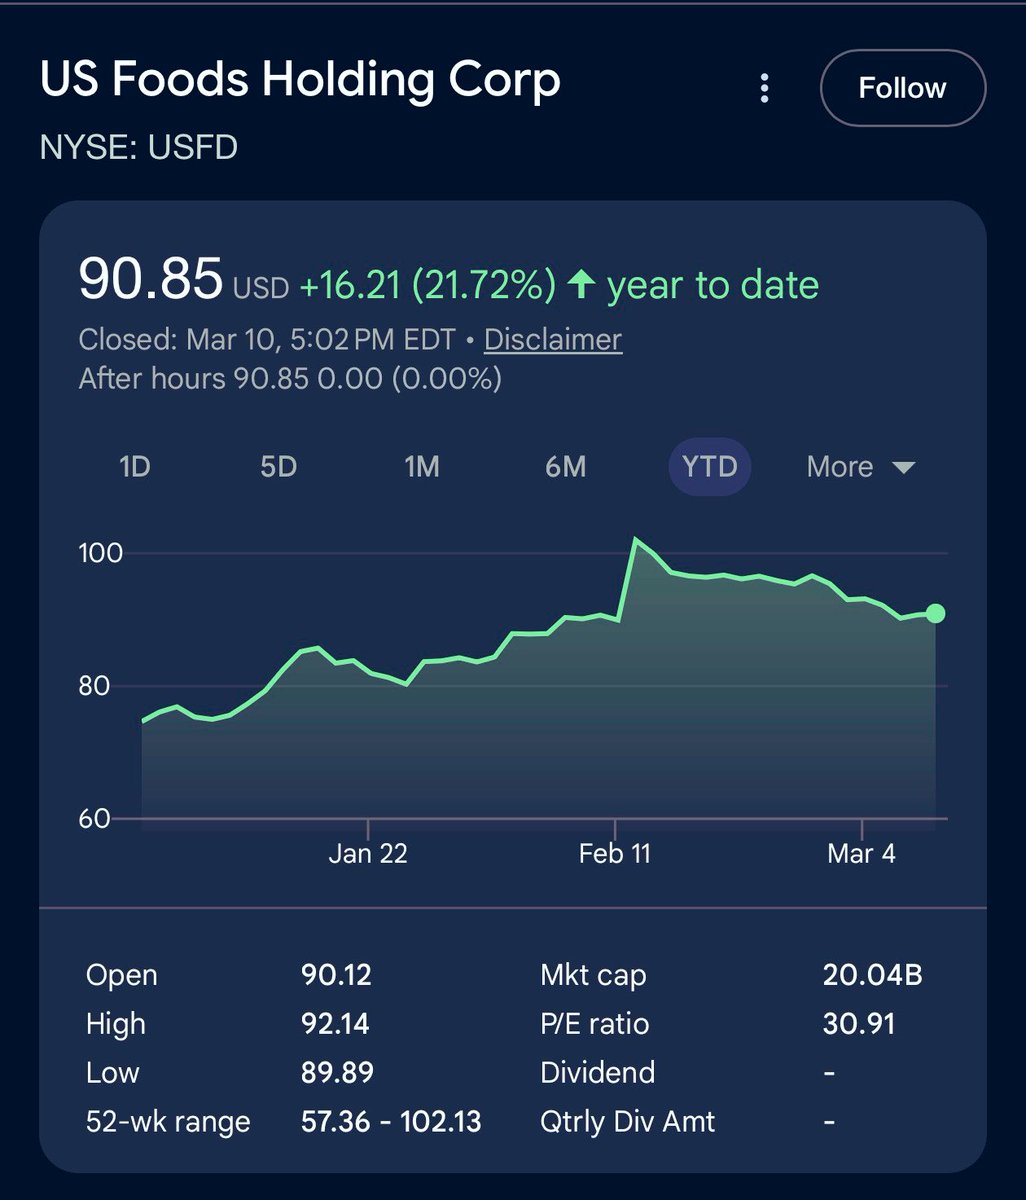Select the YTD range tab
Image resolution: width=1026 pixels, height=1200 pixels.
tap(710, 467)
